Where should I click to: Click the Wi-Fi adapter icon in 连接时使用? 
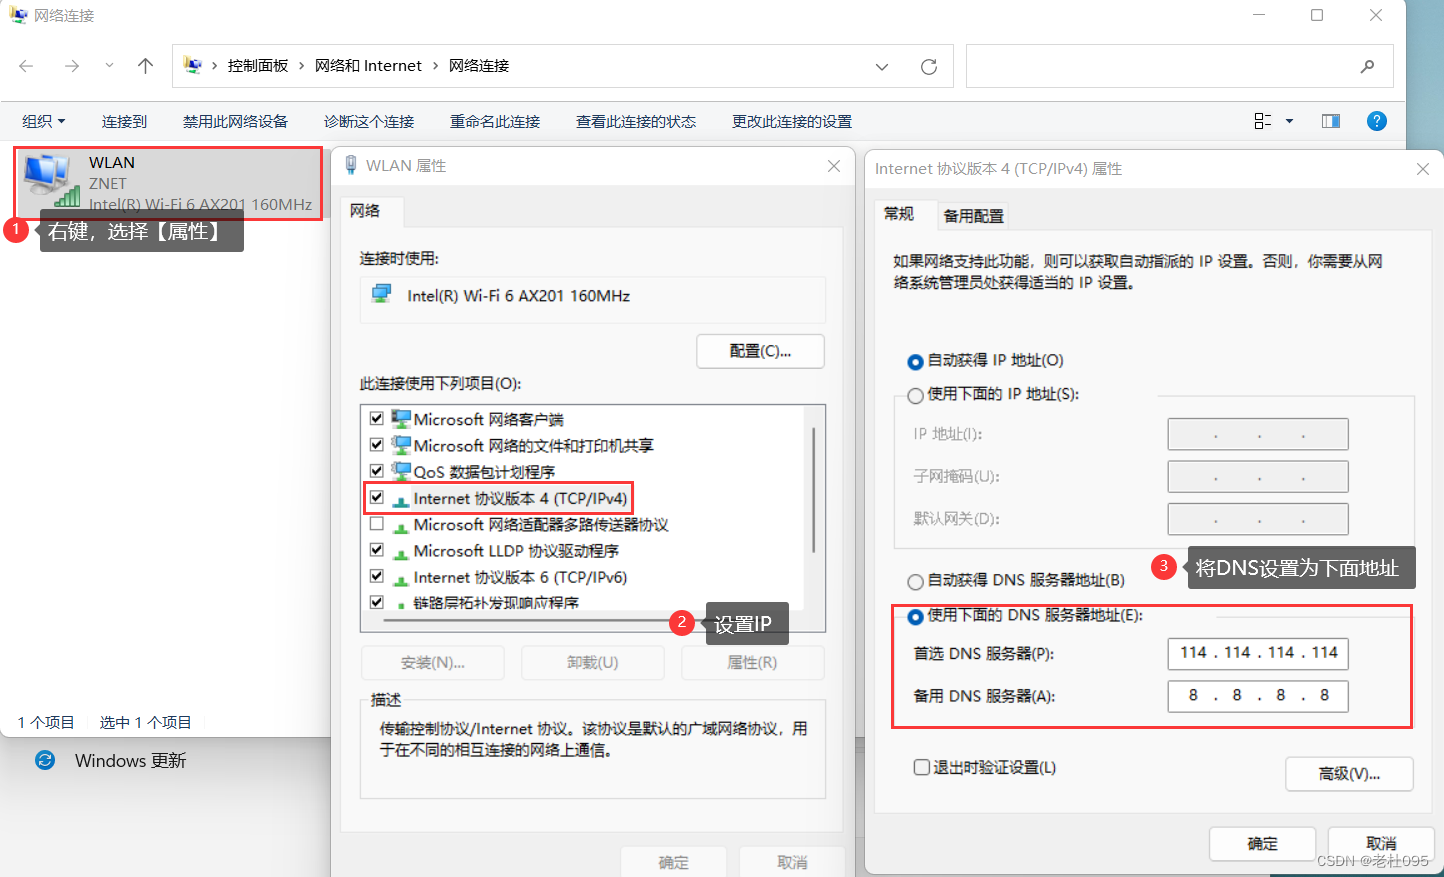(x=381, y=294)
